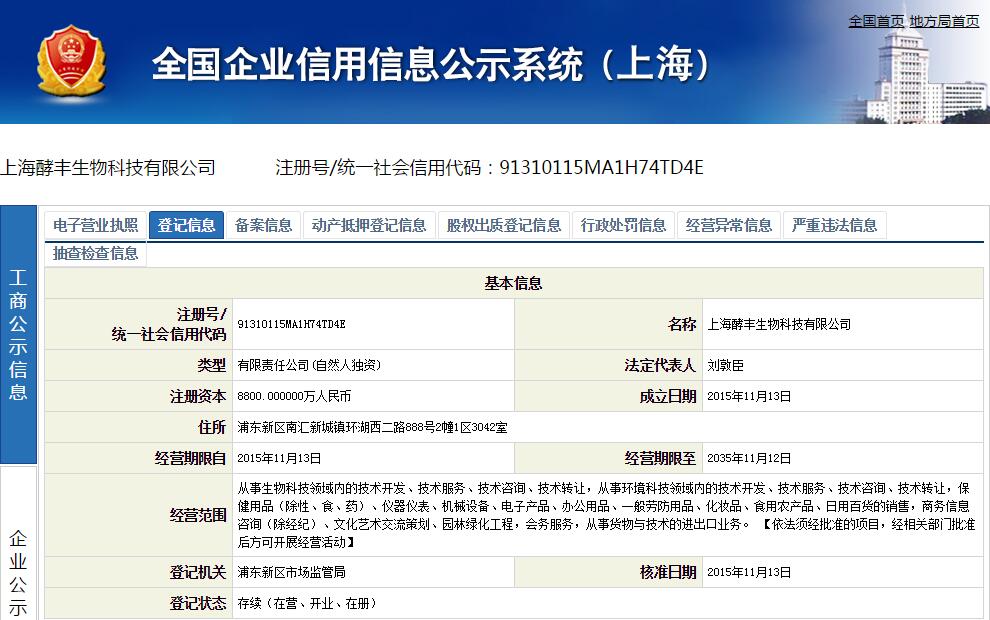Click the national emblem badge logo
Viewport: 990px width, 620px height.
tap(70, 63)
